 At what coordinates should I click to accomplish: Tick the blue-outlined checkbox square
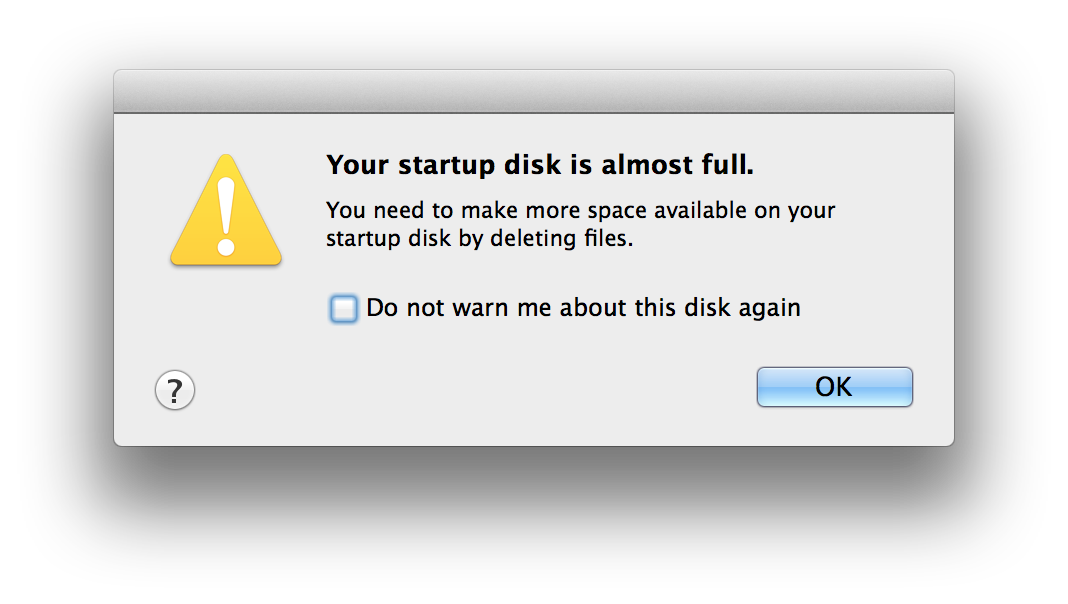[x=343, y=308]
